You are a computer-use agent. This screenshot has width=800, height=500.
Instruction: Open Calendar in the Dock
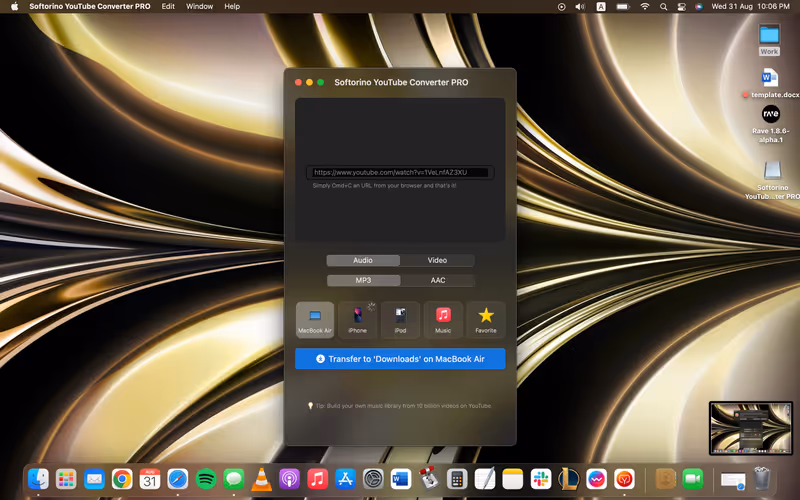pyautogui.click(x=150, y=479)
